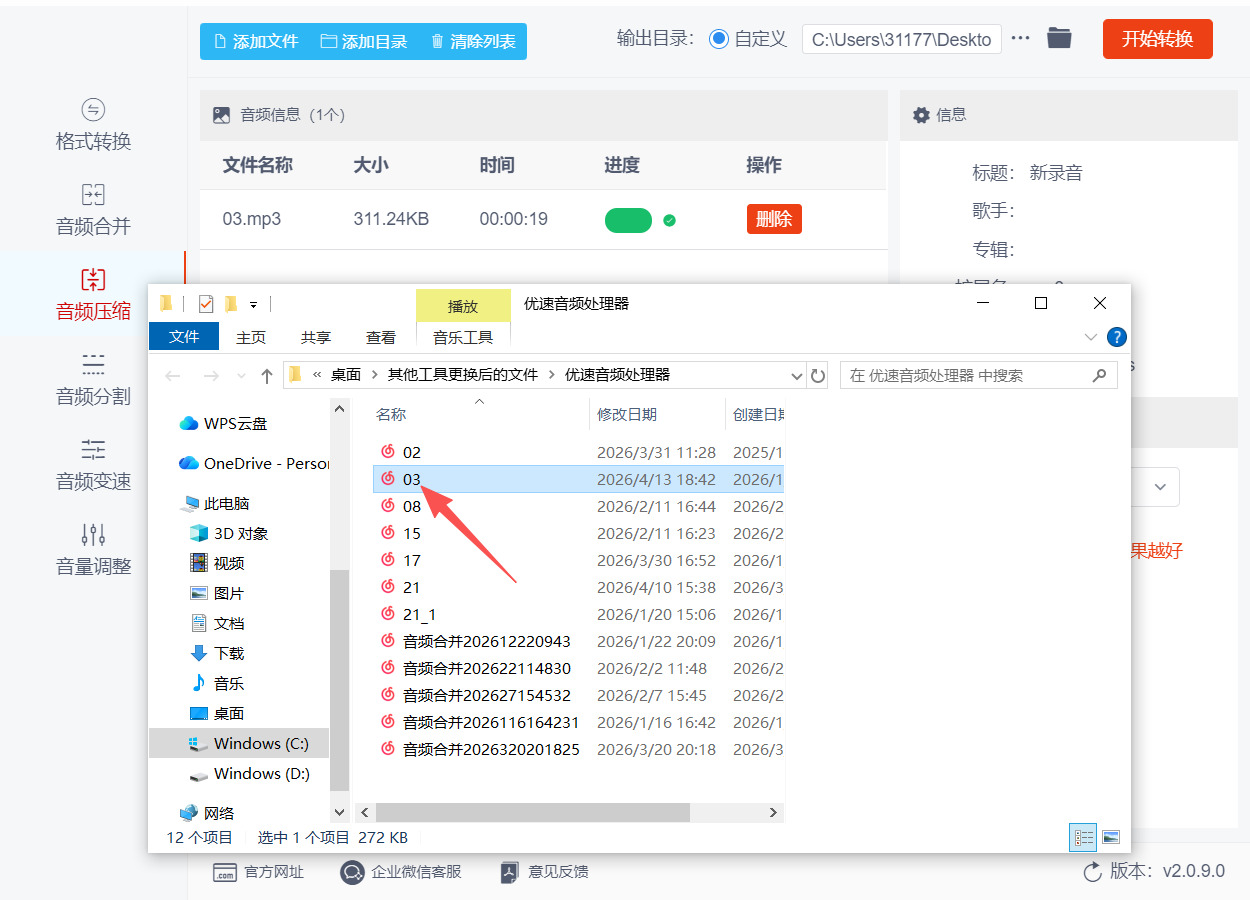The width and height of the screenshot is (1250, 900).
Task: Select Windows (C:) drive
Action: tap(238, 743)
